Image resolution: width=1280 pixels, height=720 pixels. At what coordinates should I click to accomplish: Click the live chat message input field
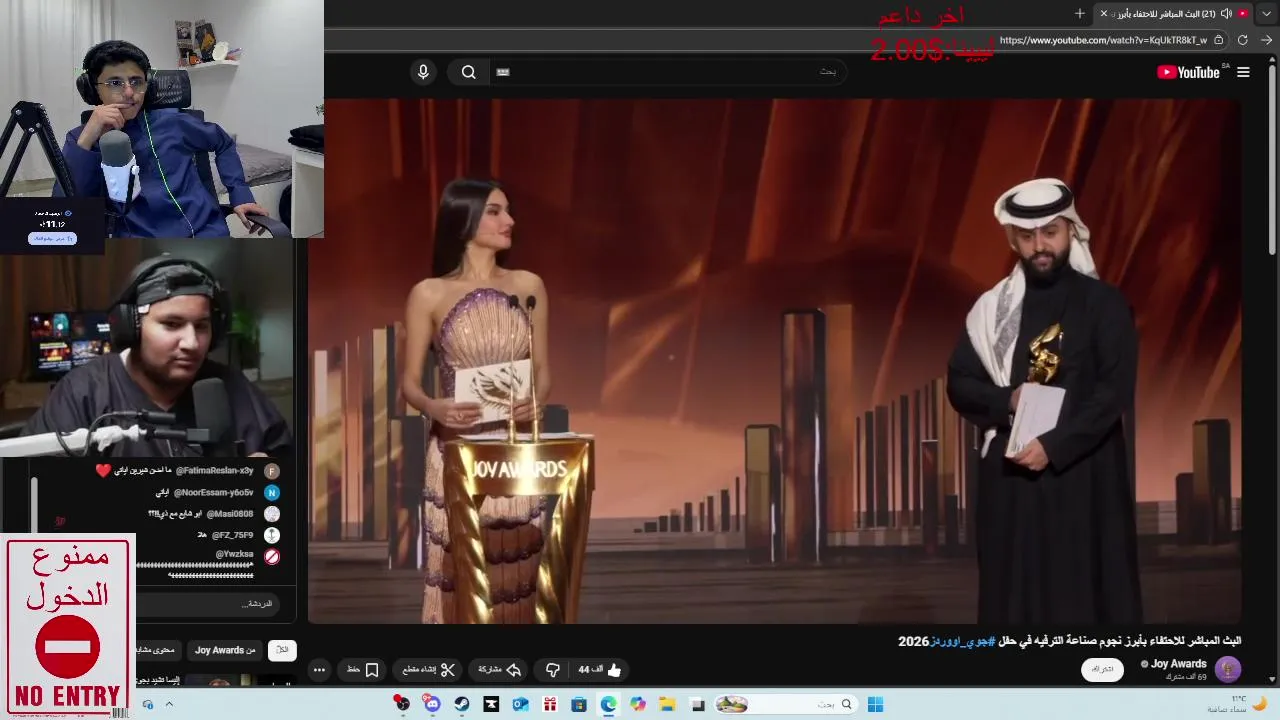click(207, 604)
